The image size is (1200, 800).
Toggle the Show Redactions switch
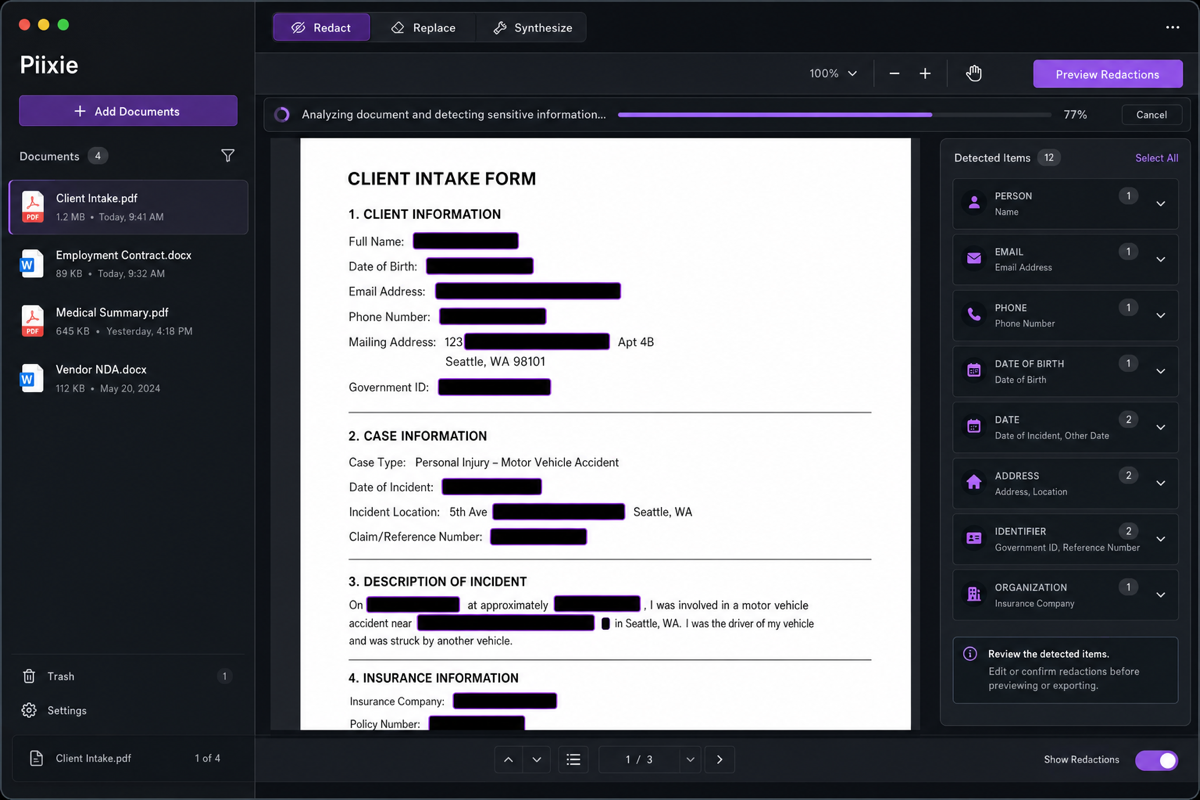pyautogui.click(x=1156, y=760)
